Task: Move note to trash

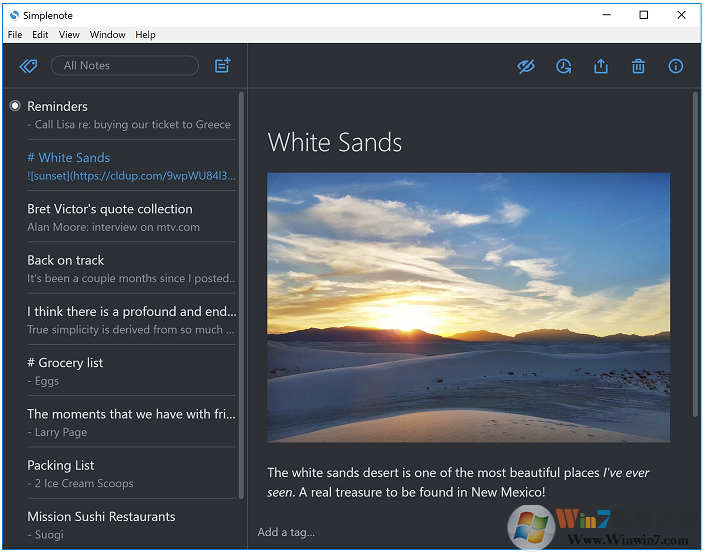Action: point(638,66)
